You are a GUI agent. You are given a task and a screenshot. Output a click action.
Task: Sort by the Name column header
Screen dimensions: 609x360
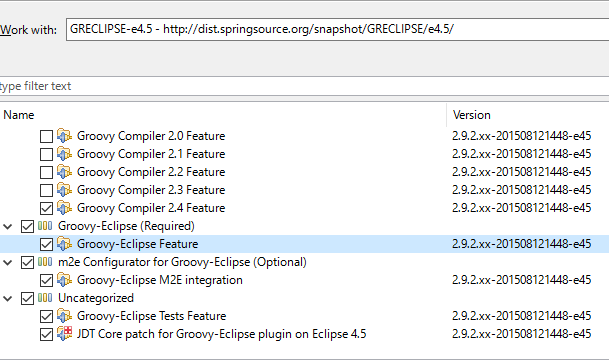click(223, 115)
